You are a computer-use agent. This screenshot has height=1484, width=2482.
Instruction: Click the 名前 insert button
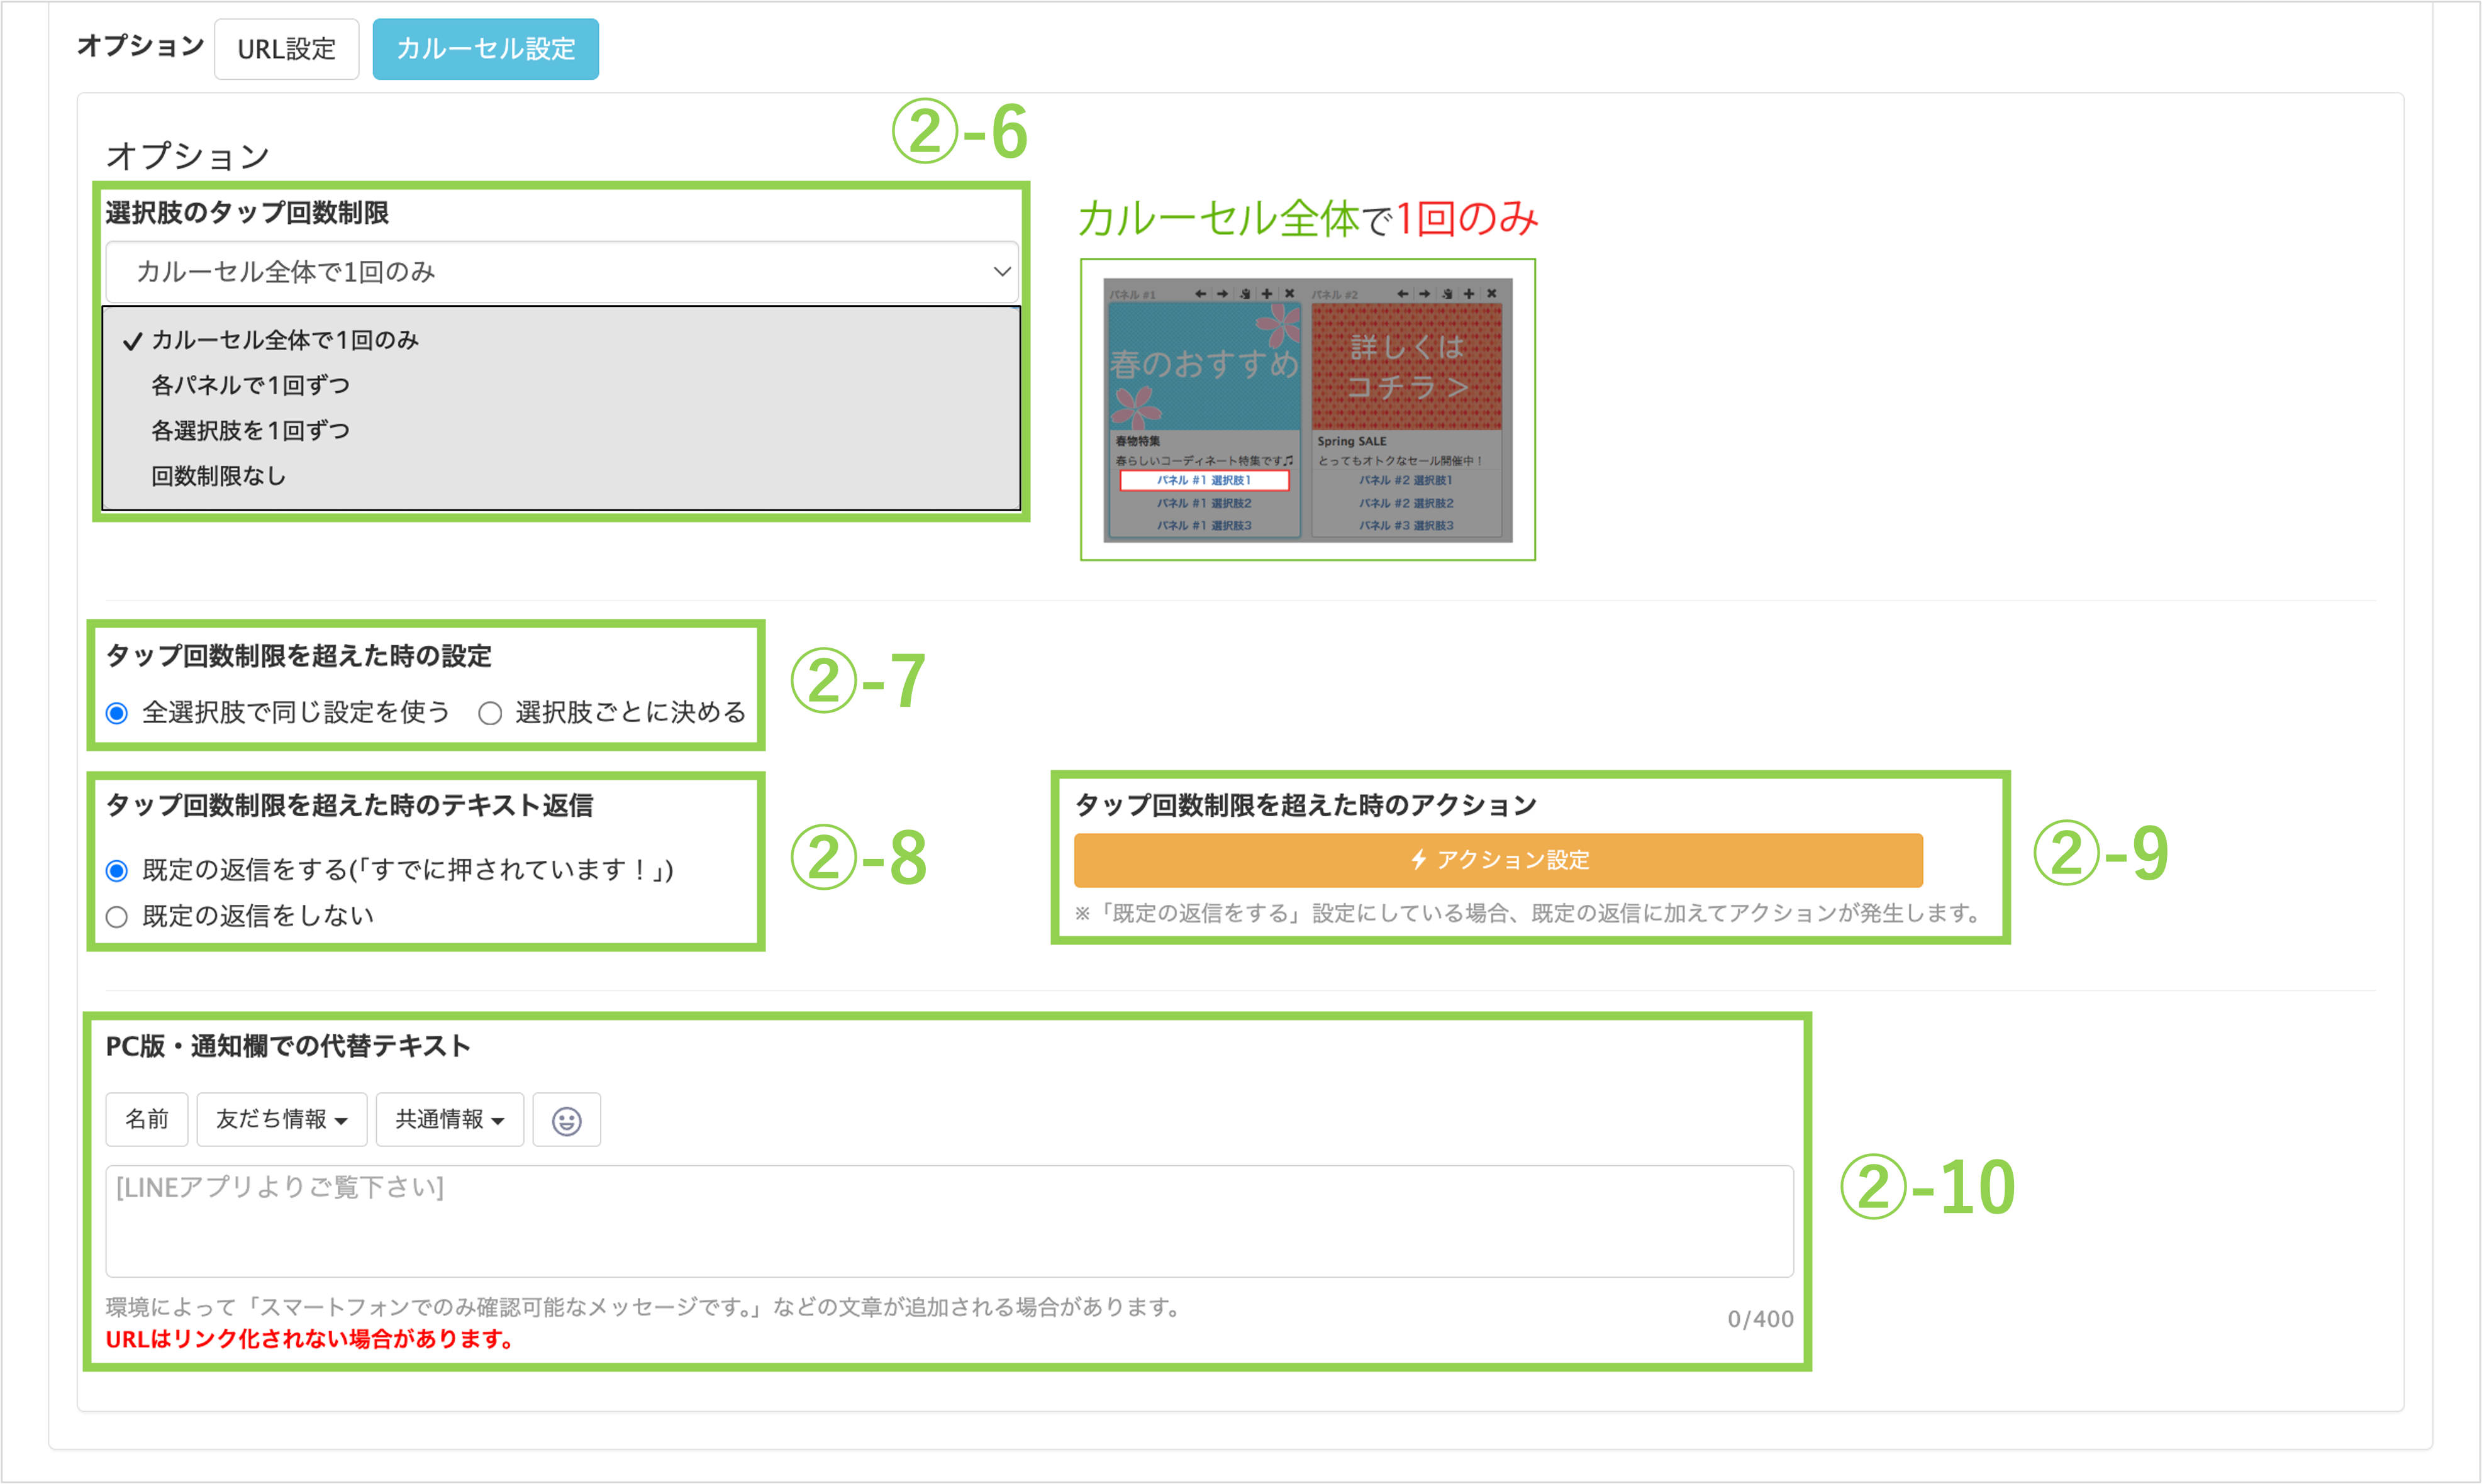click(146, 1120)
